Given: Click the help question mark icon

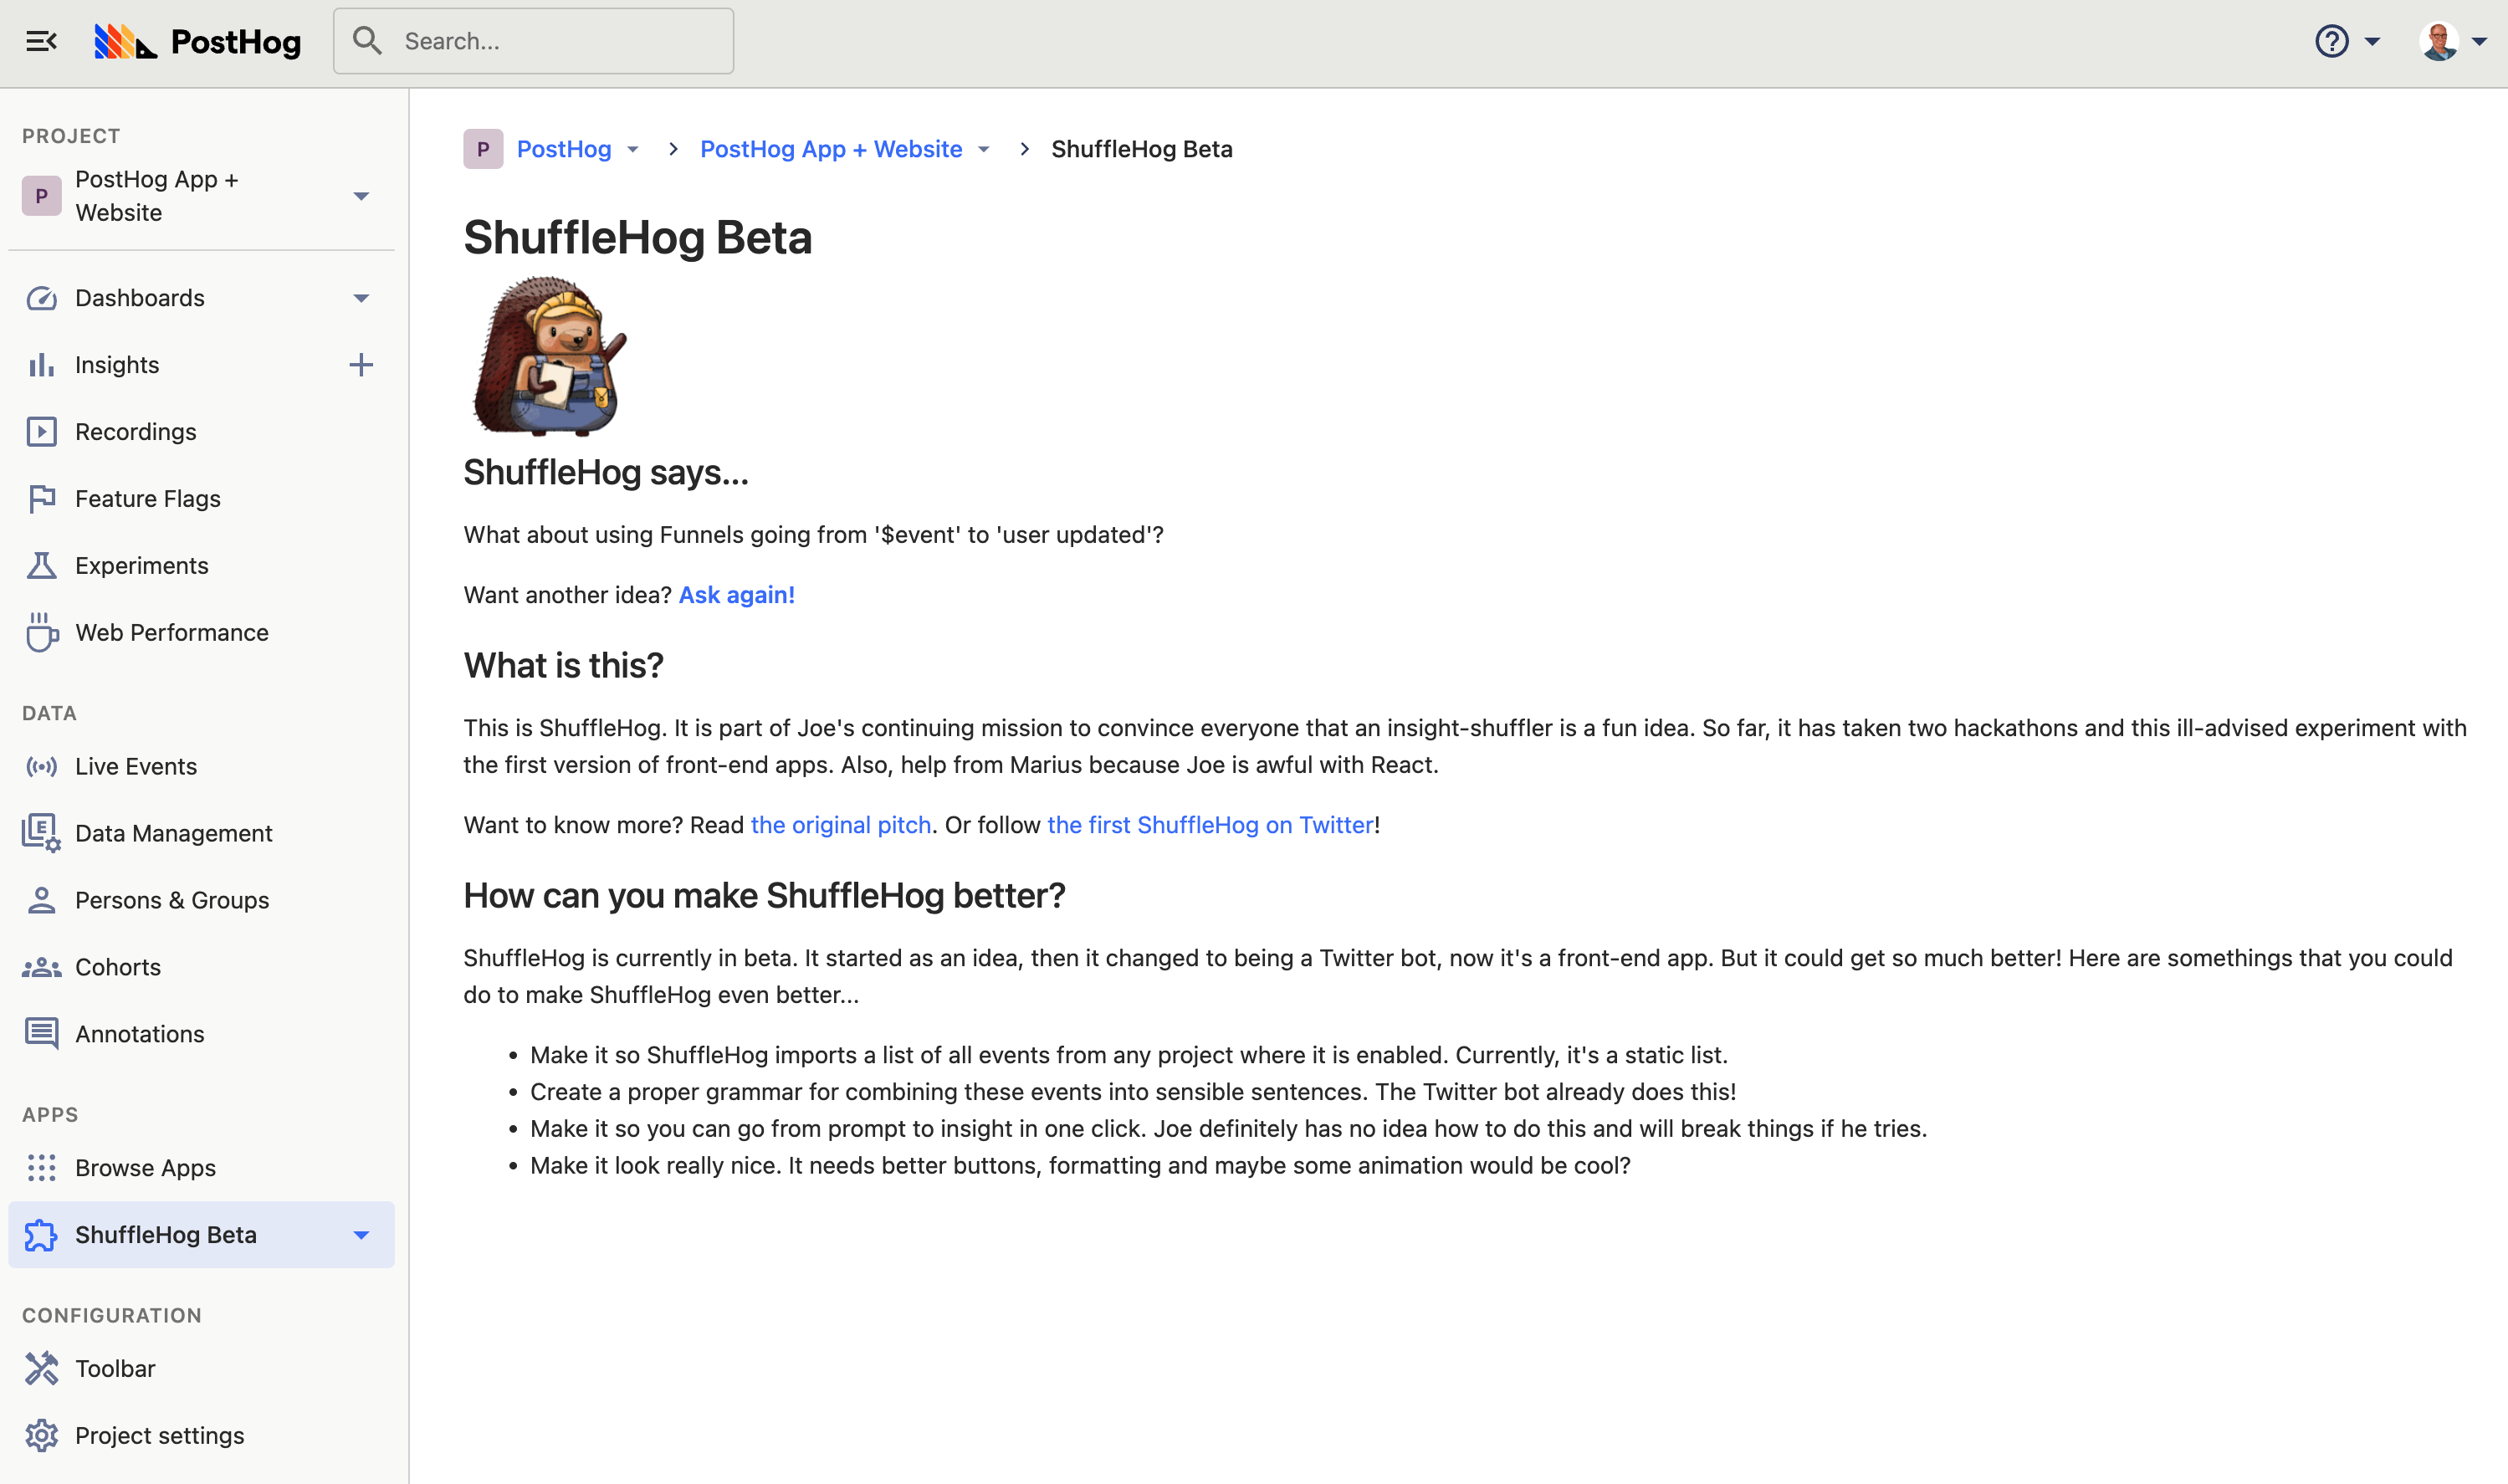Looking at the screenshot, I should [x=2331, y=41].
